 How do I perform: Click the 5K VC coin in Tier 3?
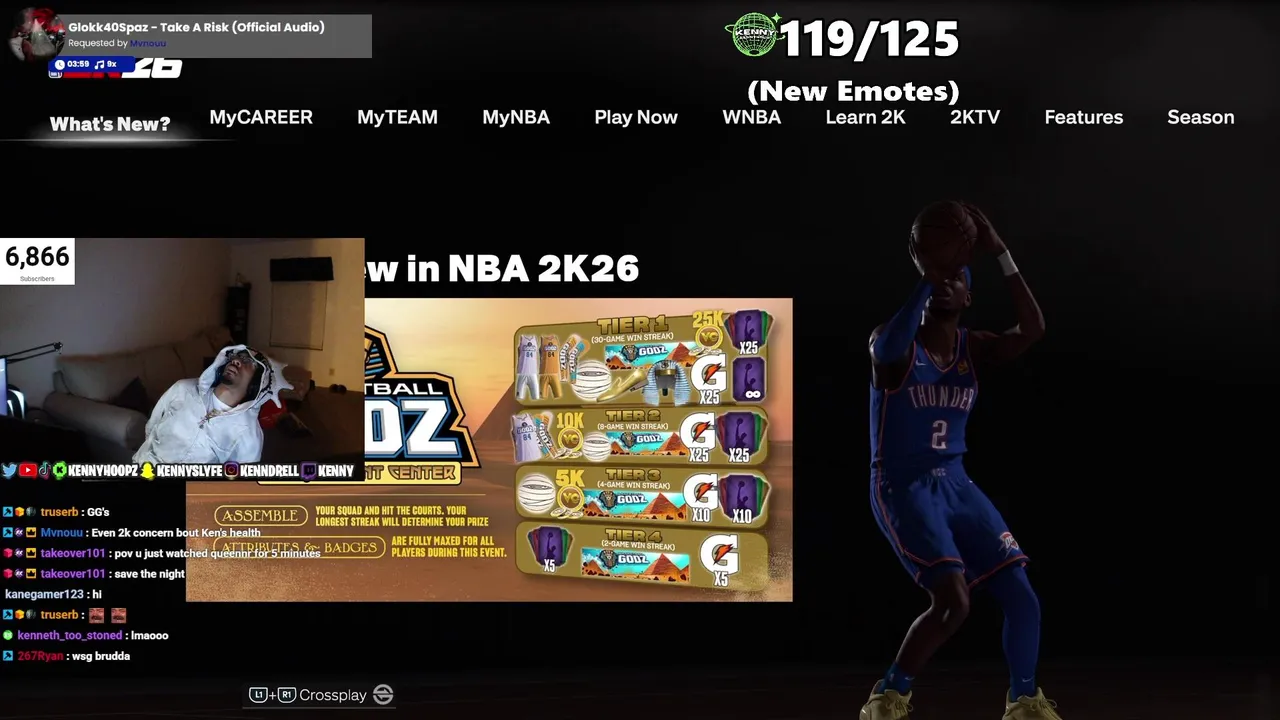point(570,497)
